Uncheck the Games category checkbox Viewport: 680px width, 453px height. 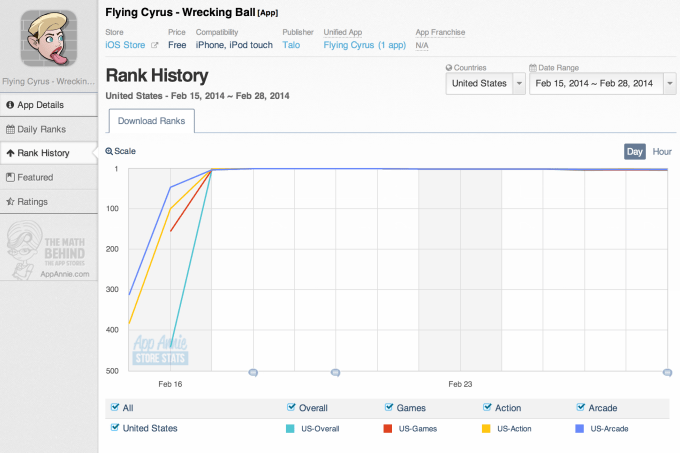pyautogui.click(x=389, y=407)
